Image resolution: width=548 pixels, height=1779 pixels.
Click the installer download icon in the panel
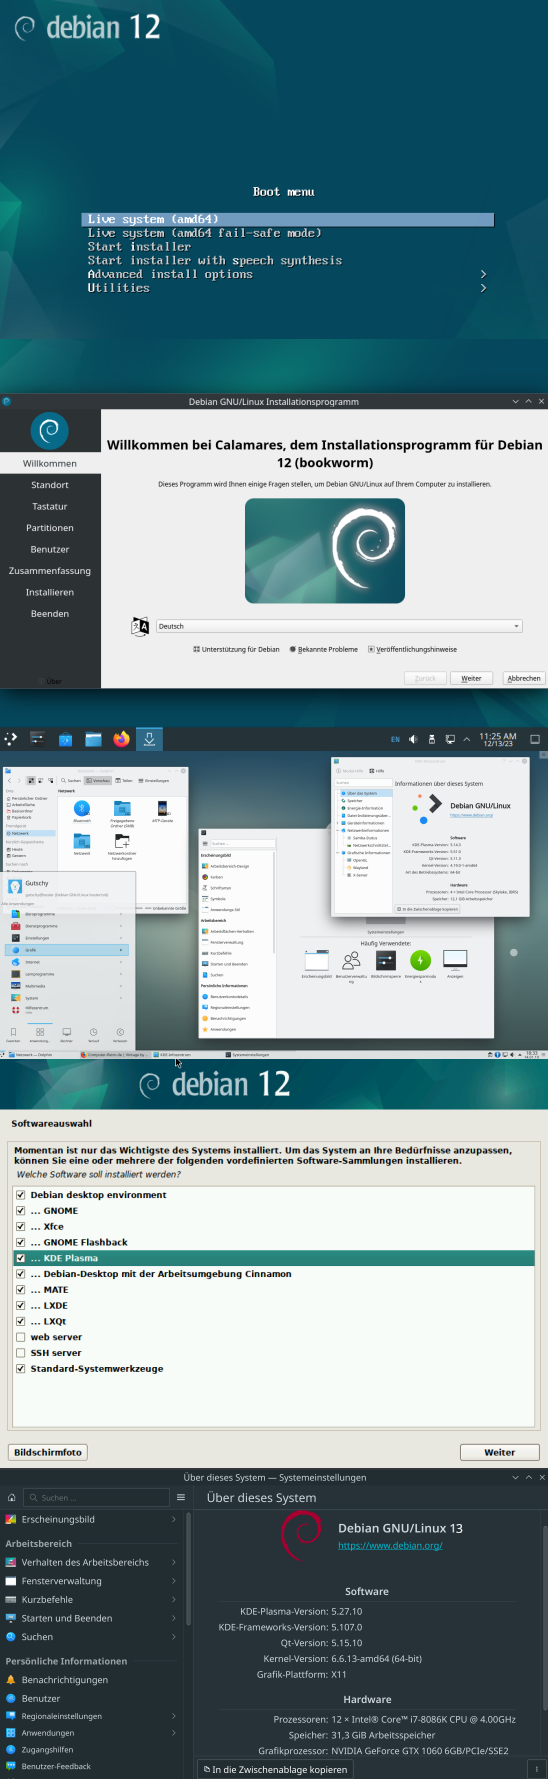click(x=149, y=739)
